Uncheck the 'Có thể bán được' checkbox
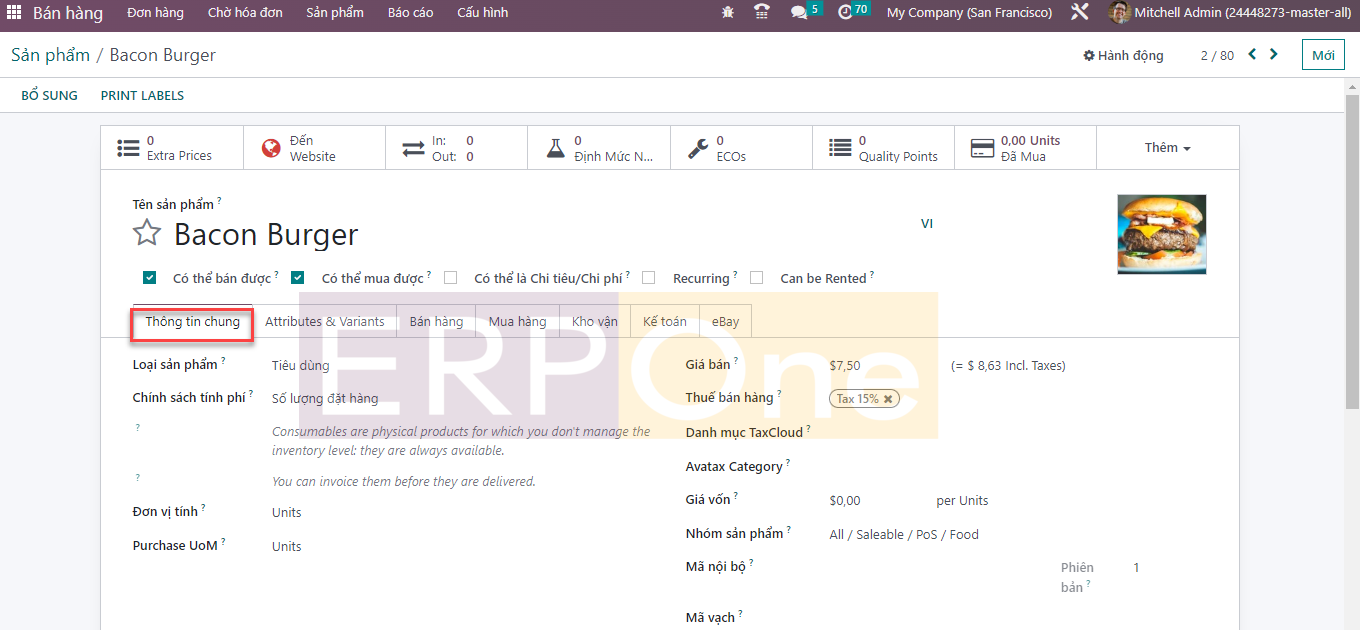Screen dimensions: 1360x630 coord(150,278)
